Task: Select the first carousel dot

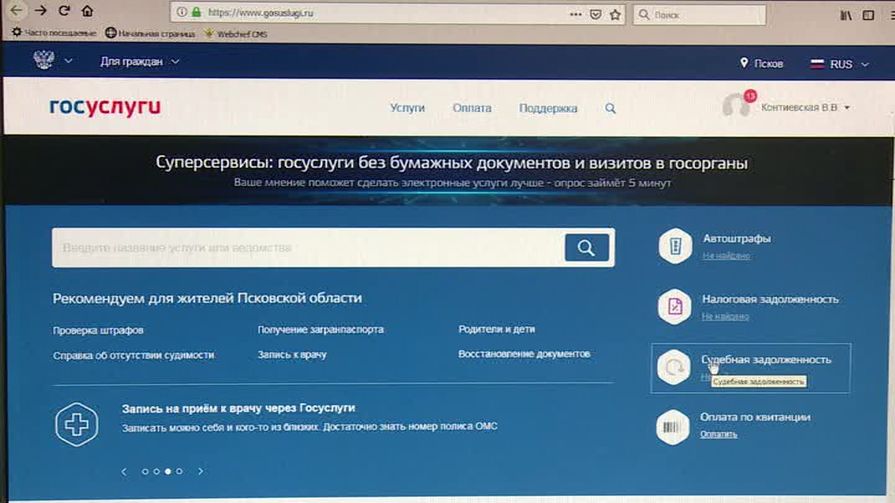Action: click(x=145, y=472)
